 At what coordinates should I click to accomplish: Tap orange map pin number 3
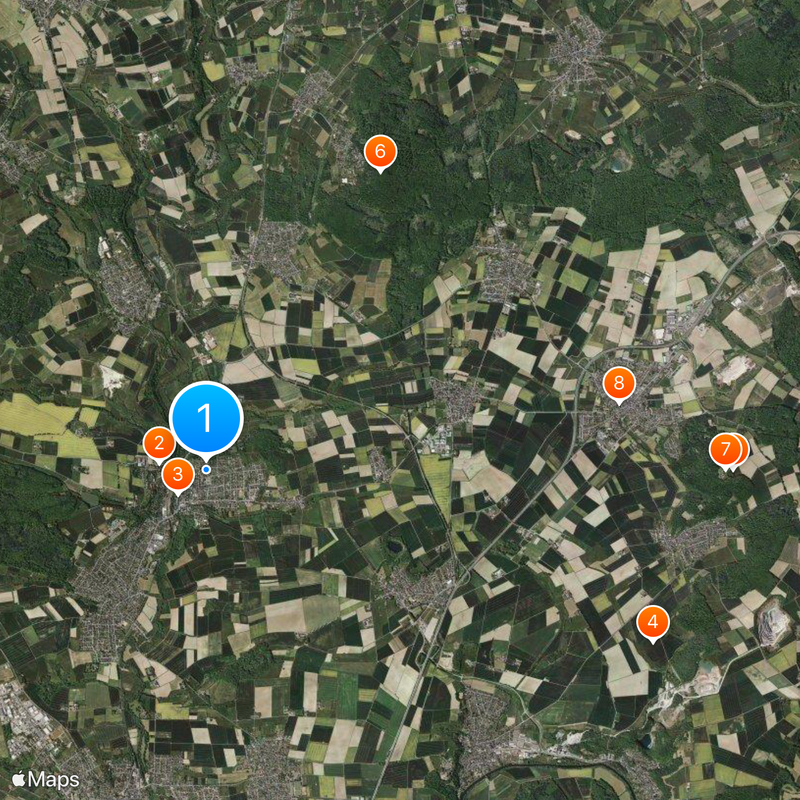(x=178, y=474)
